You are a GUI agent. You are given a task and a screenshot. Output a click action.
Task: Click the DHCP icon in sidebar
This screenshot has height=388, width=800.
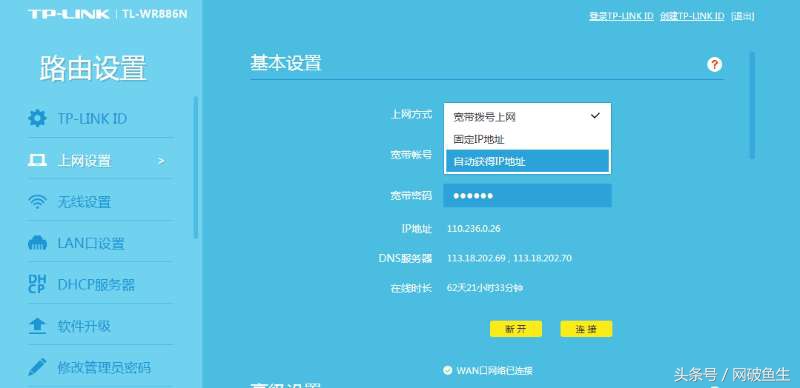point(37,284)
